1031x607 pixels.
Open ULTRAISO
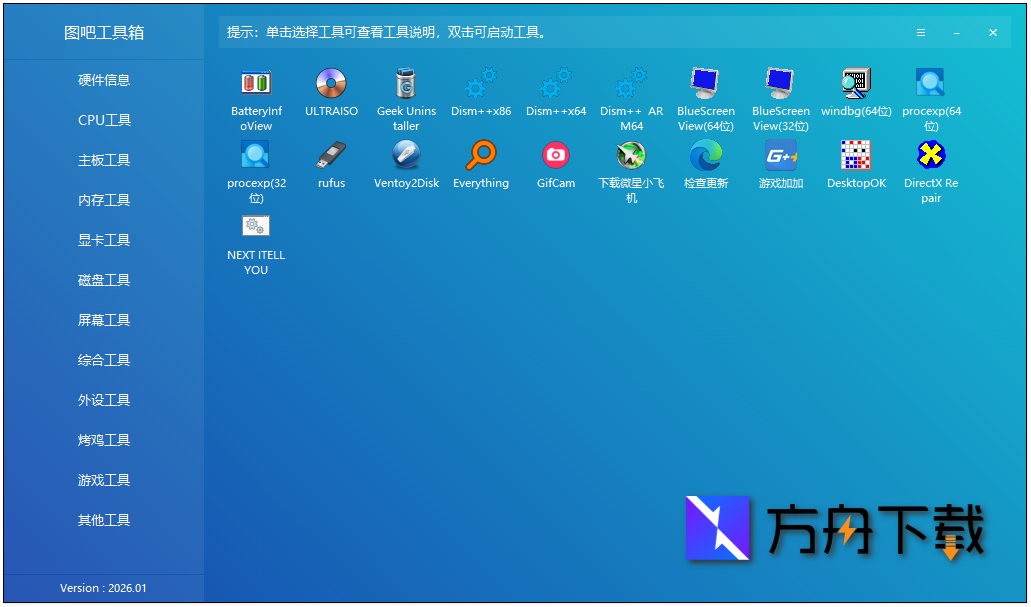point(331,95)
